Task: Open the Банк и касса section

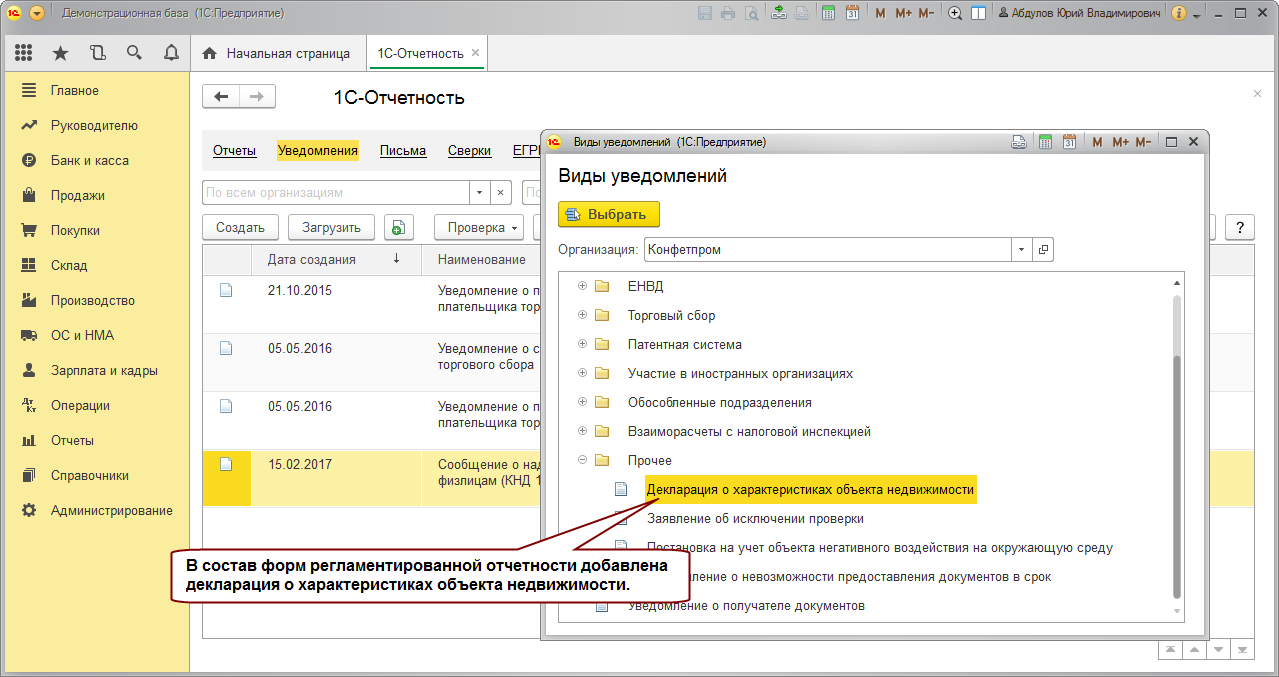Action: tap(89, 160)
